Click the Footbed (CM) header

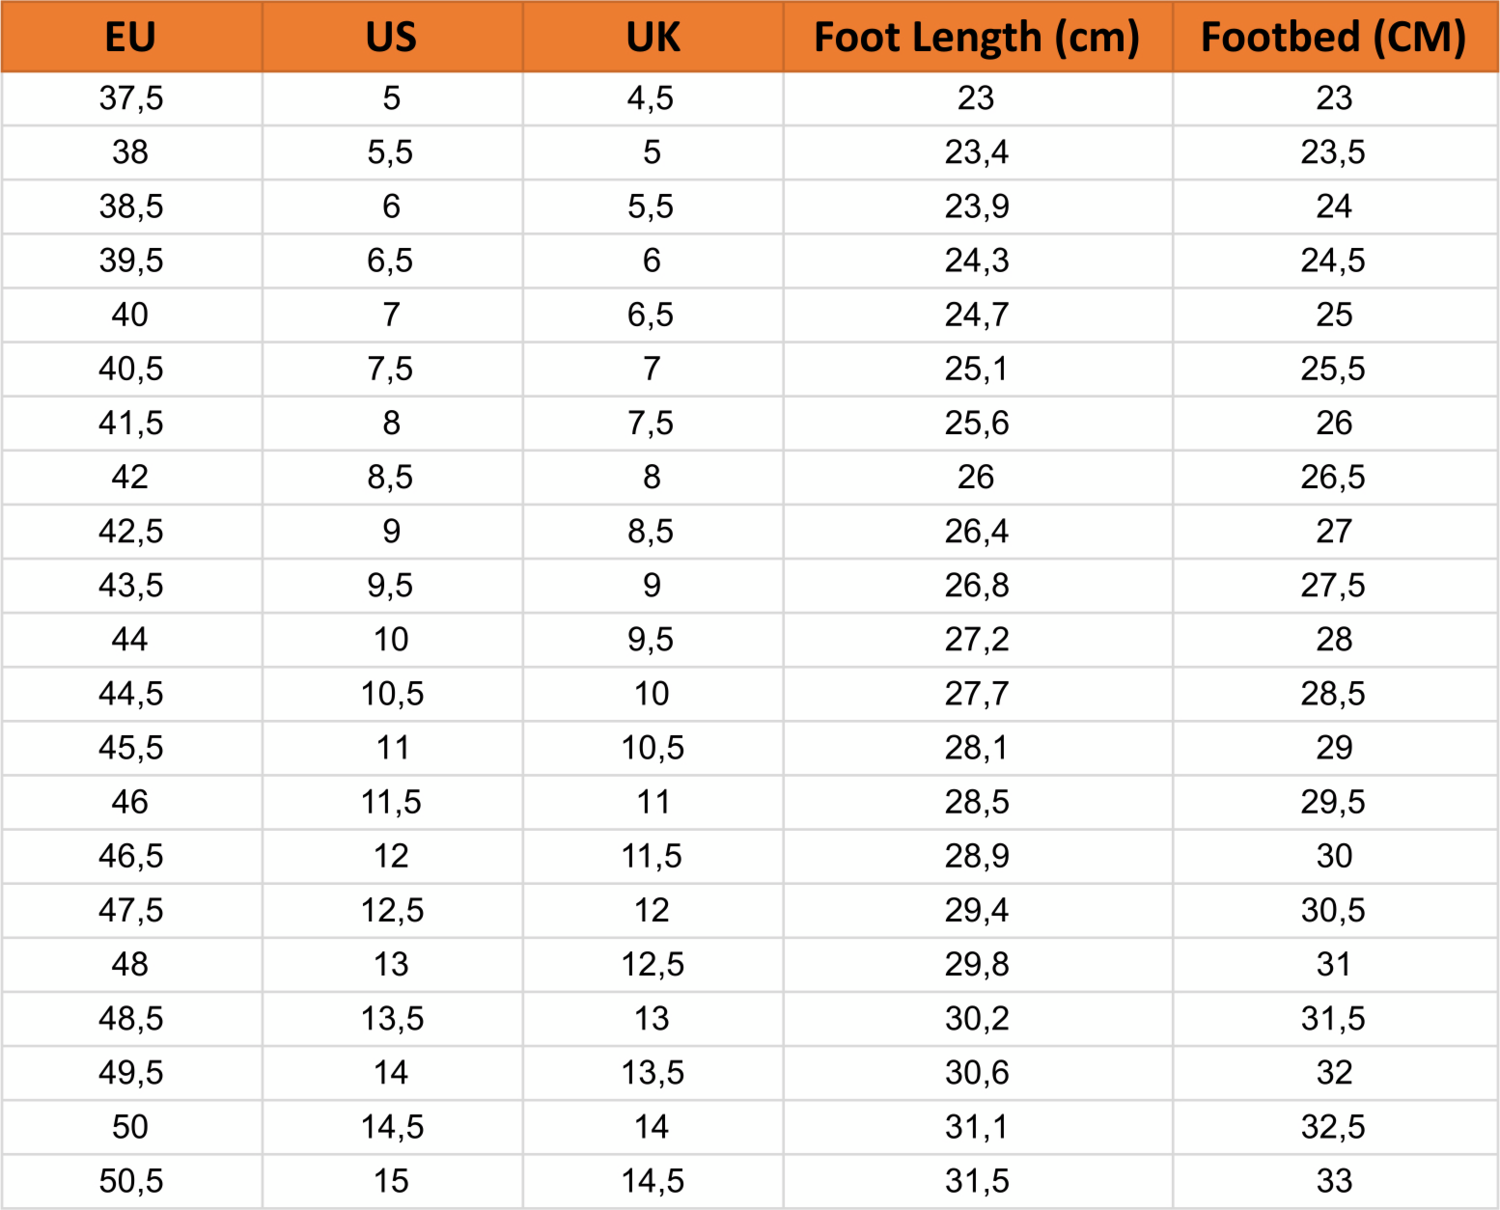click(1334, 37)
